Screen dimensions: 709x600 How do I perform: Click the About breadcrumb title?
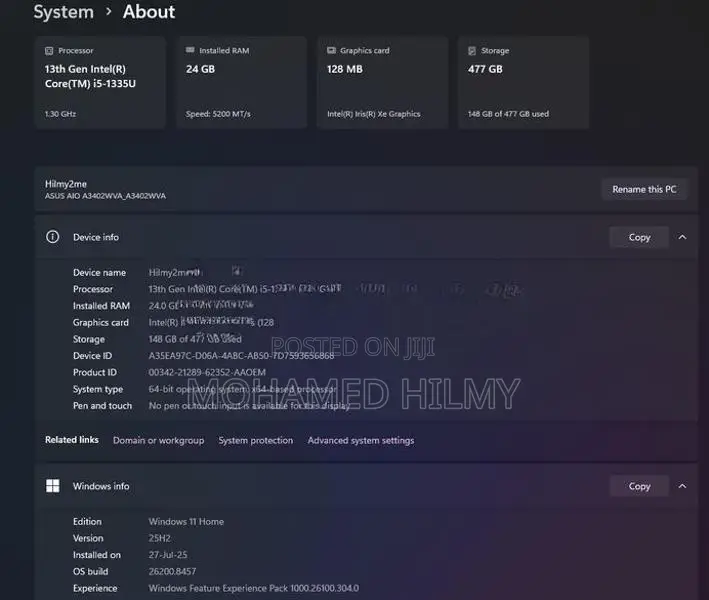(149, 12)
